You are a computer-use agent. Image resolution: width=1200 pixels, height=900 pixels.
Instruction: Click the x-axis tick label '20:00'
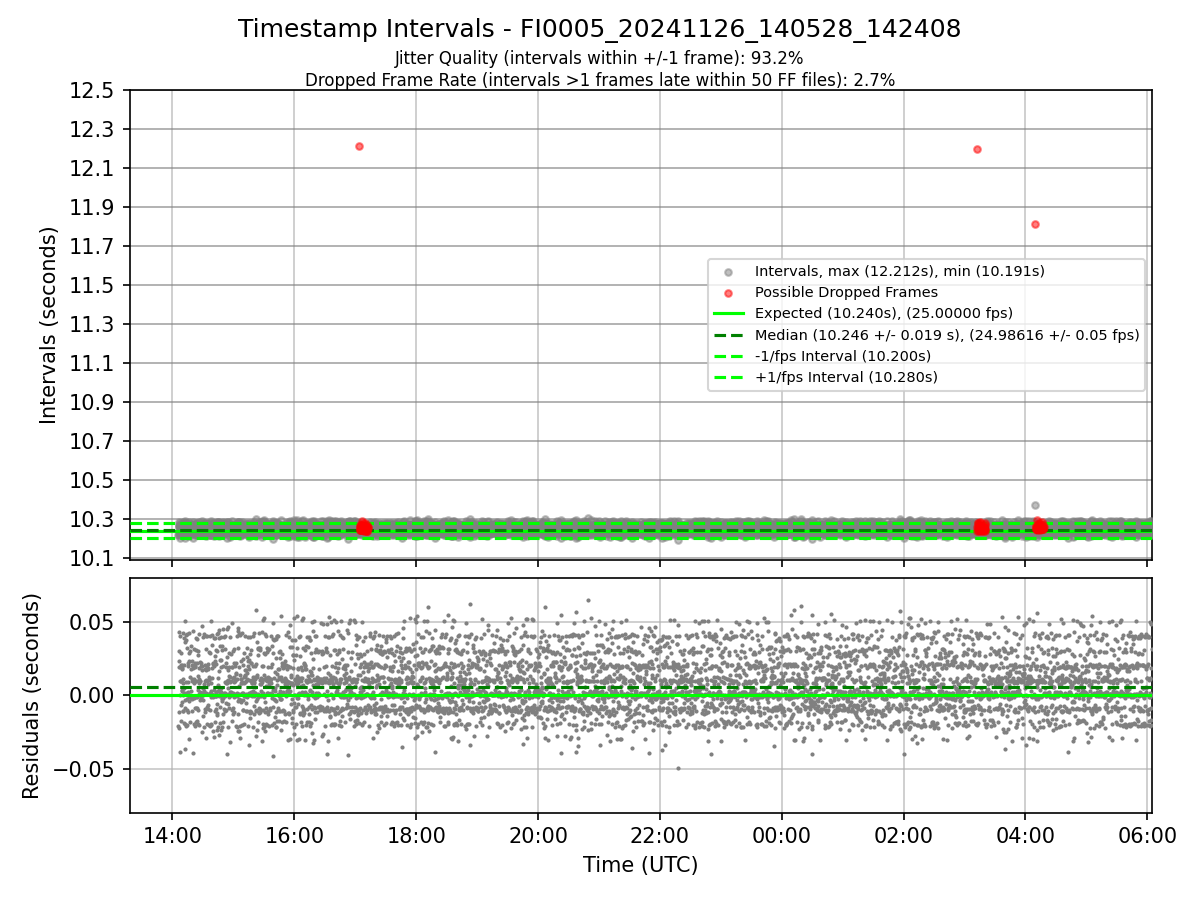(538, 834)
